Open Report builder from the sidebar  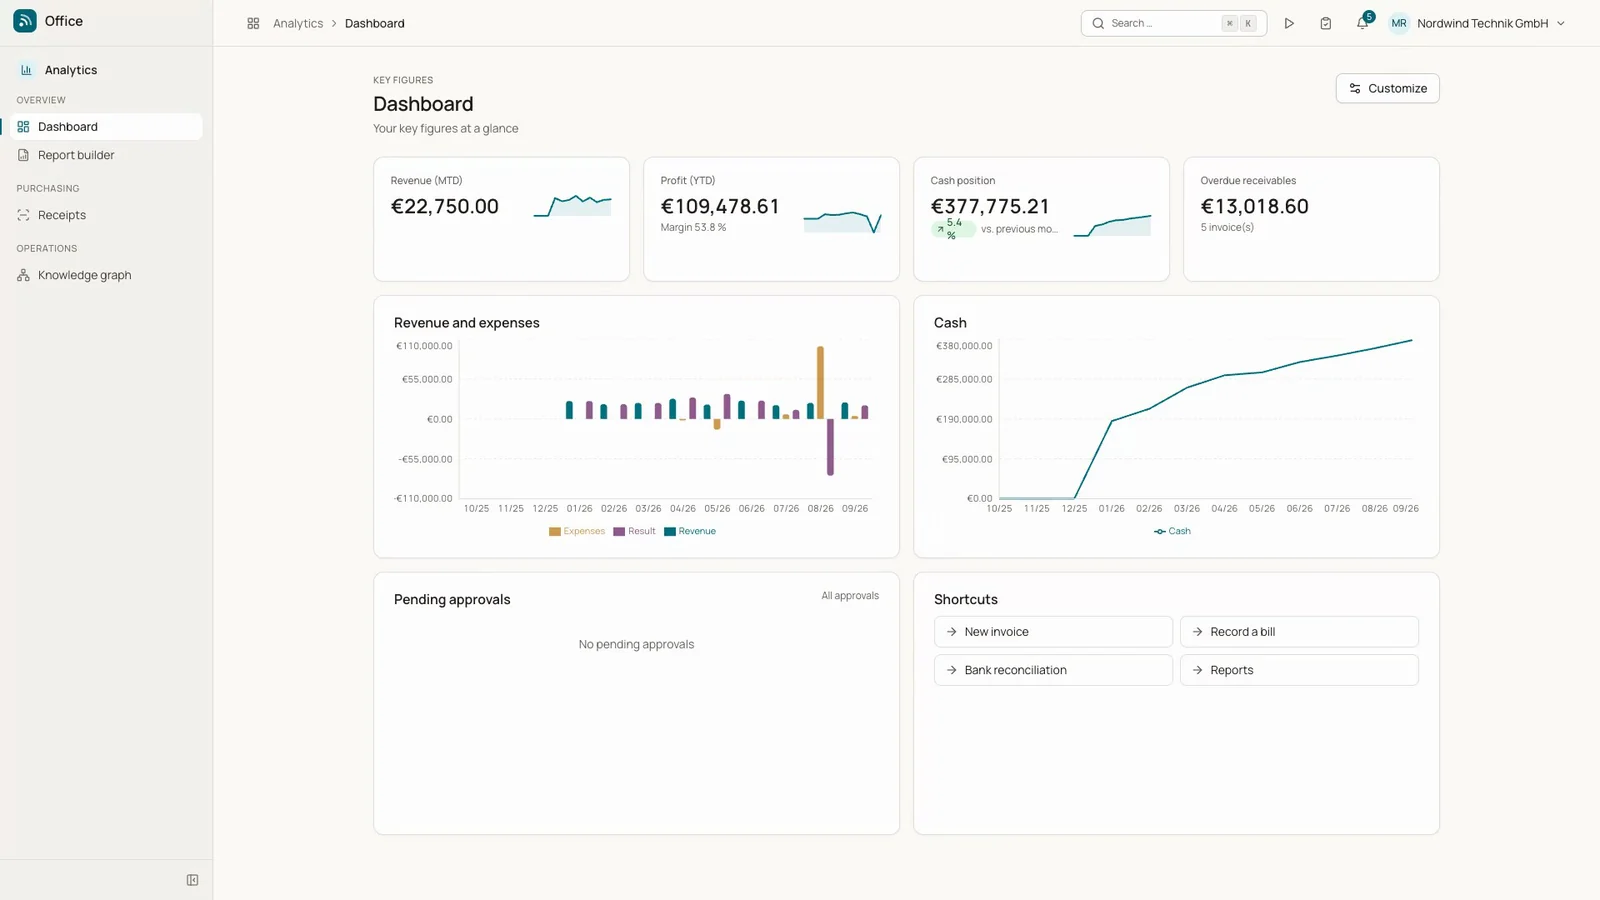point(105,155)
